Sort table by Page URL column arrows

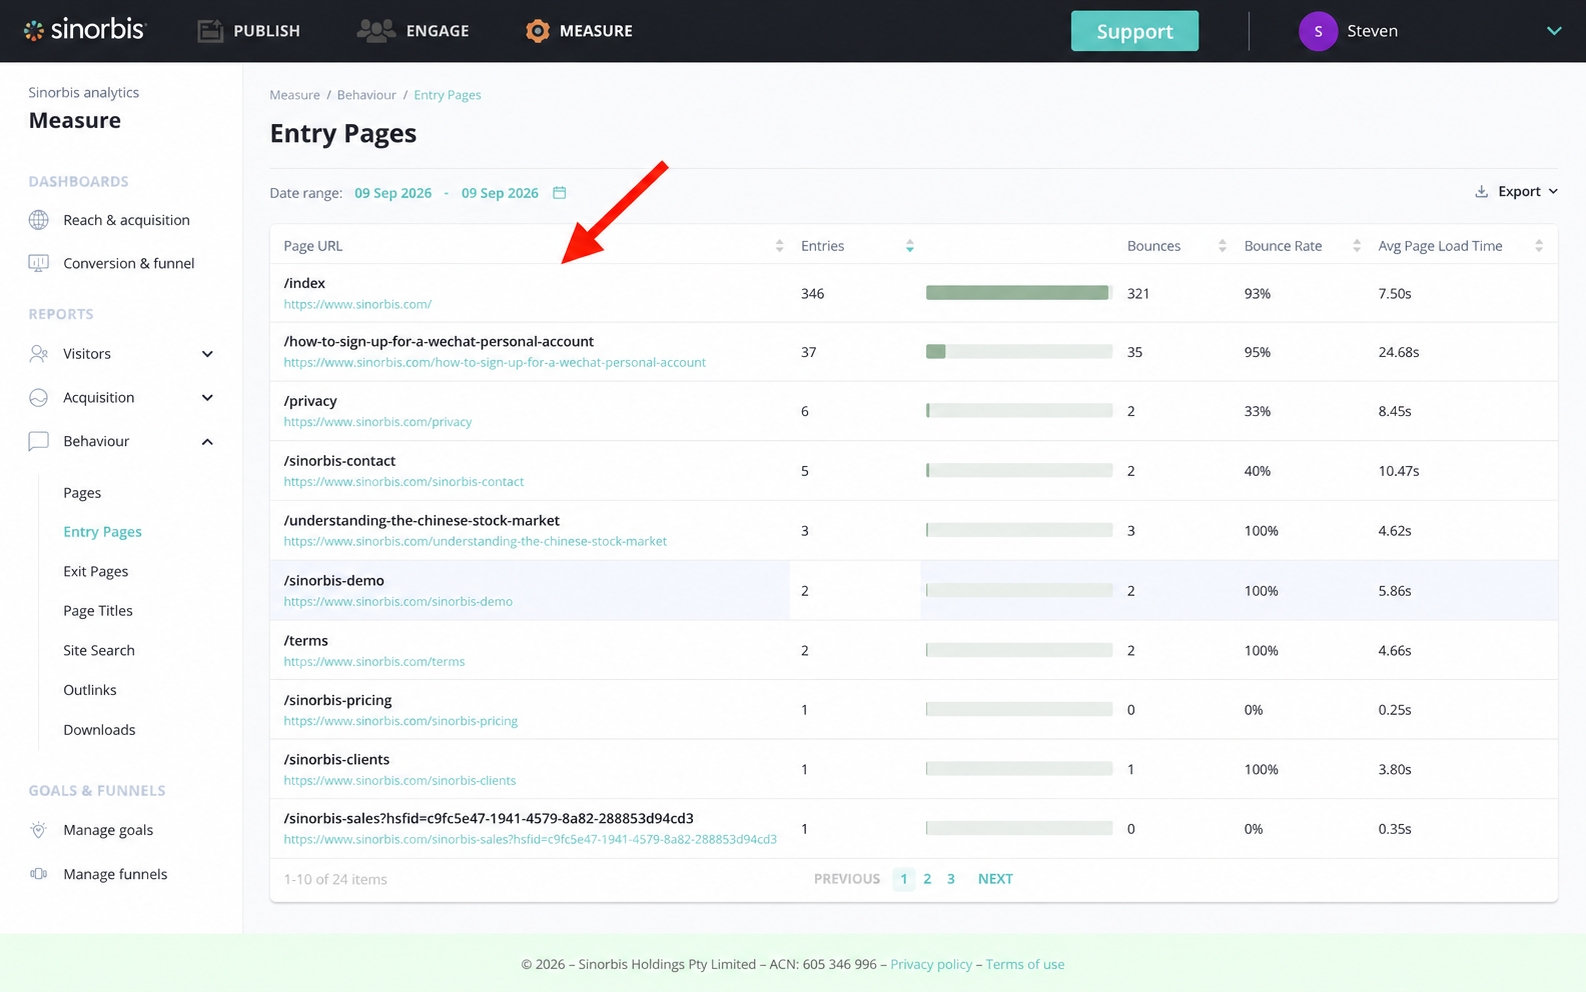[780, 246]
